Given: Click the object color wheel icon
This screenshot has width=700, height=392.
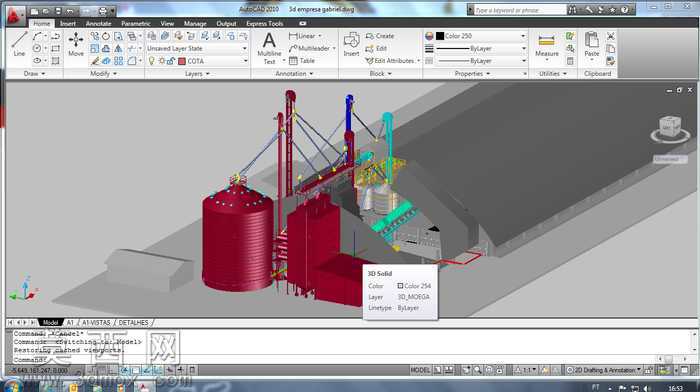Looking at the screenshot, I should coord(429,36).
